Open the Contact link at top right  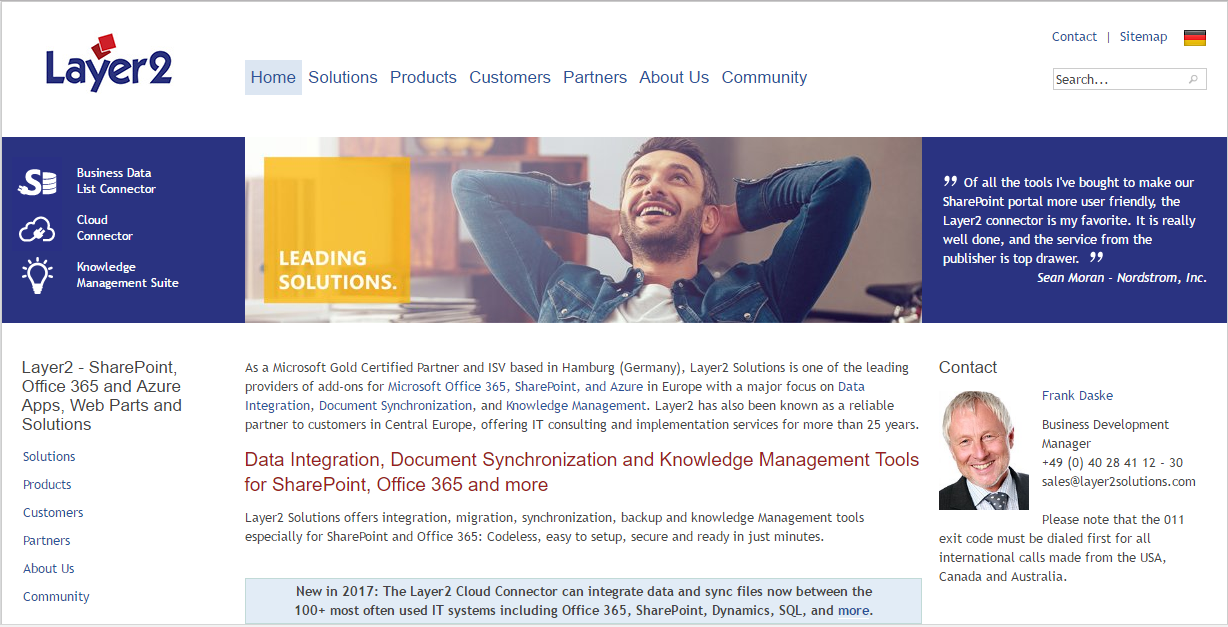pos(1074,36)
